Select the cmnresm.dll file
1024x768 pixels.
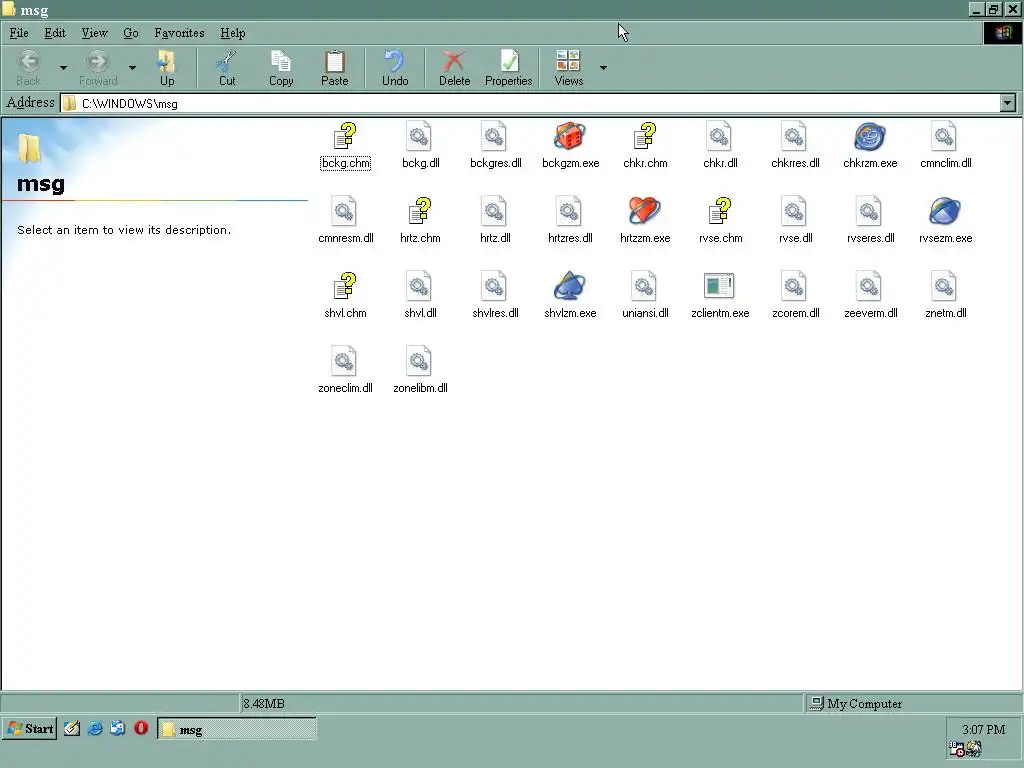(345, 221)
